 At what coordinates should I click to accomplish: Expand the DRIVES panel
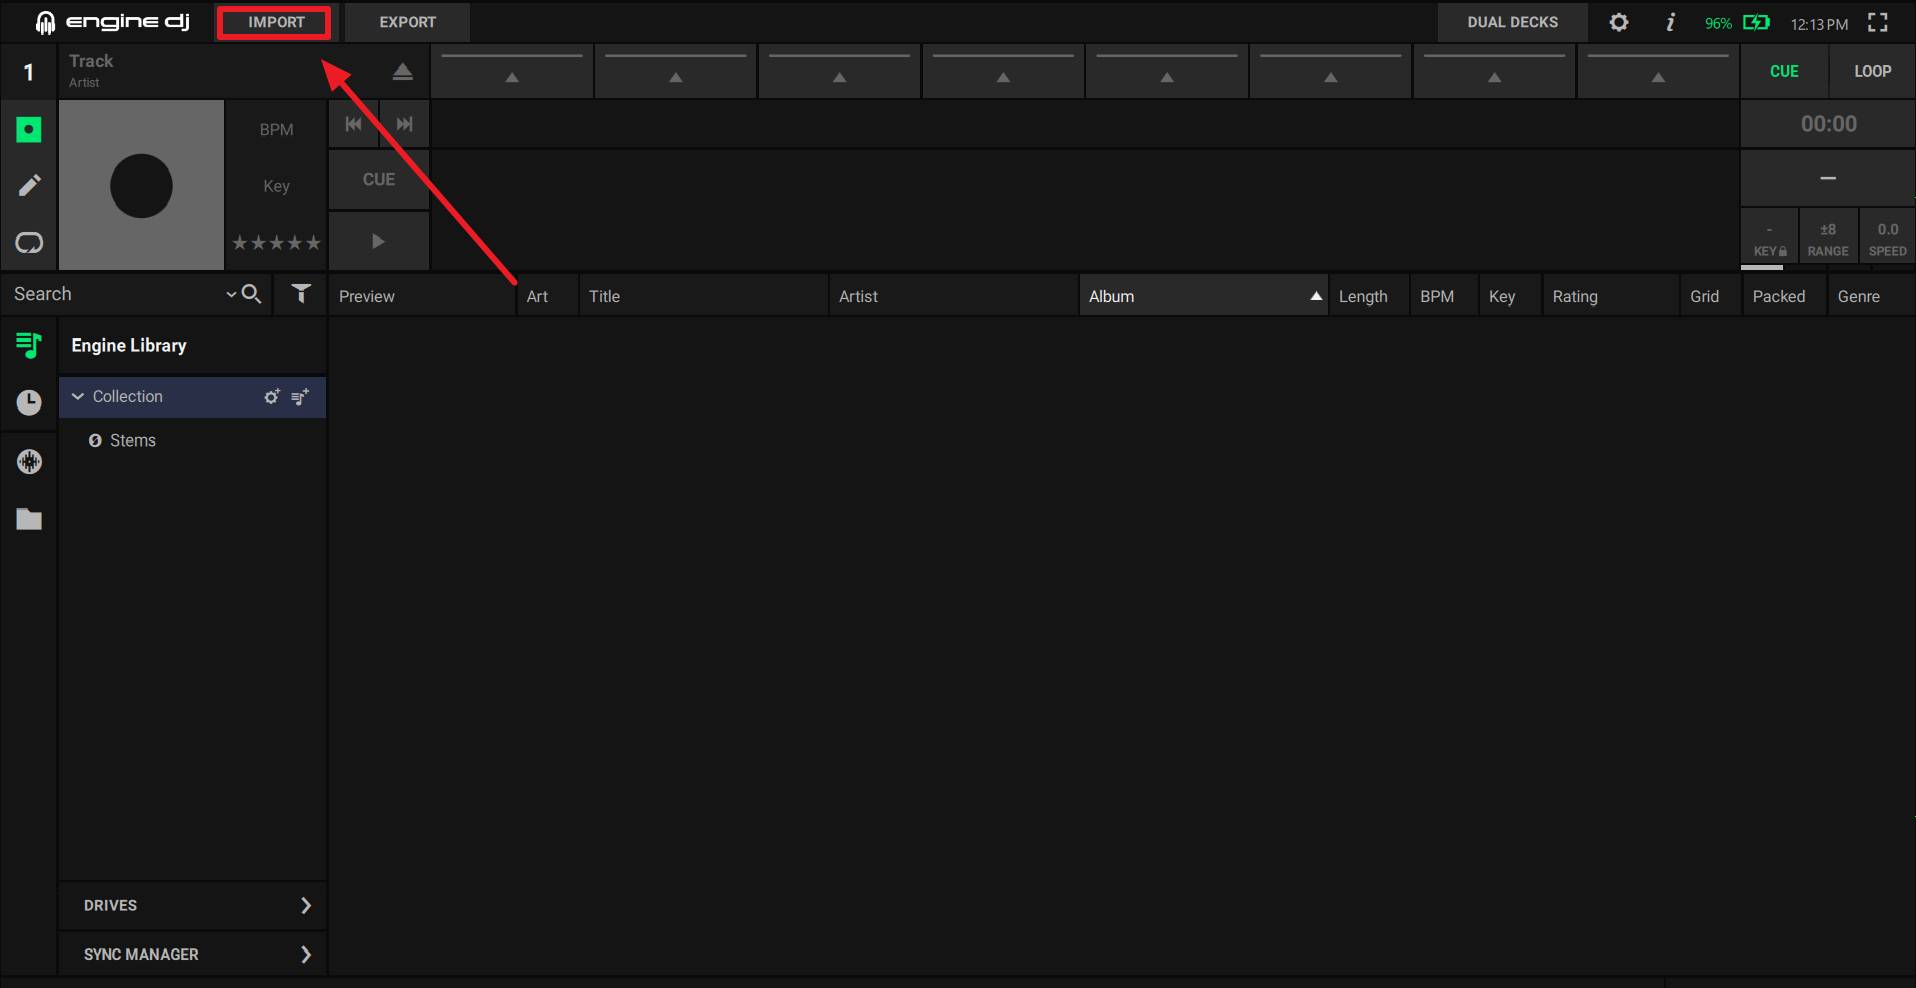192,905
